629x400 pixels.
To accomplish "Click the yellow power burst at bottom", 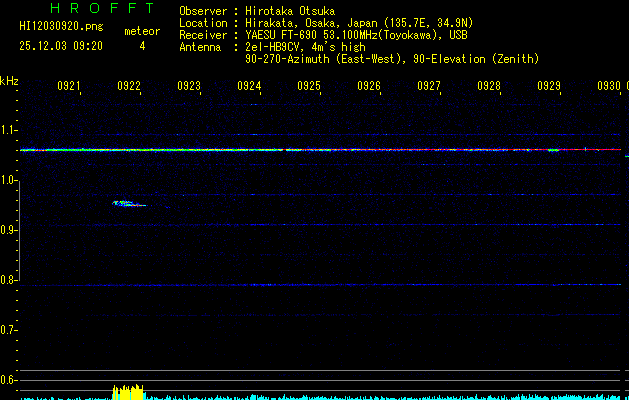I will point(128,391).
